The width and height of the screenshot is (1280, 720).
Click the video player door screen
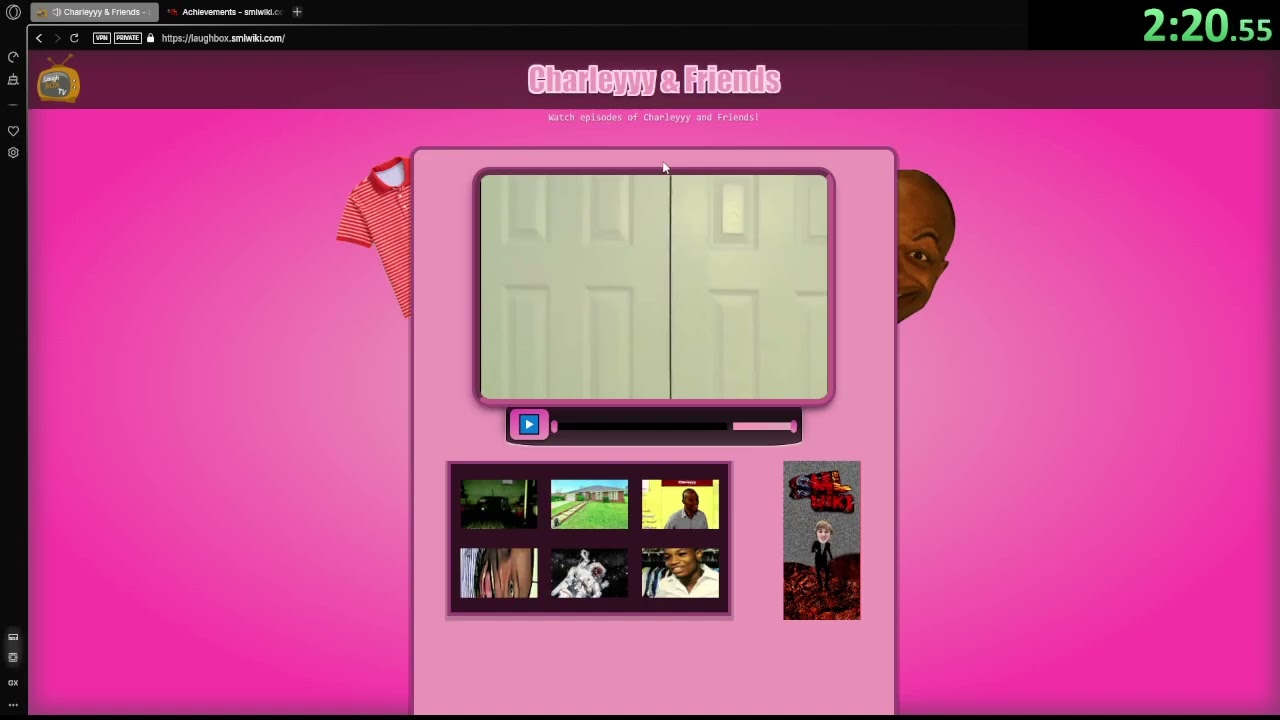[654, 287]
